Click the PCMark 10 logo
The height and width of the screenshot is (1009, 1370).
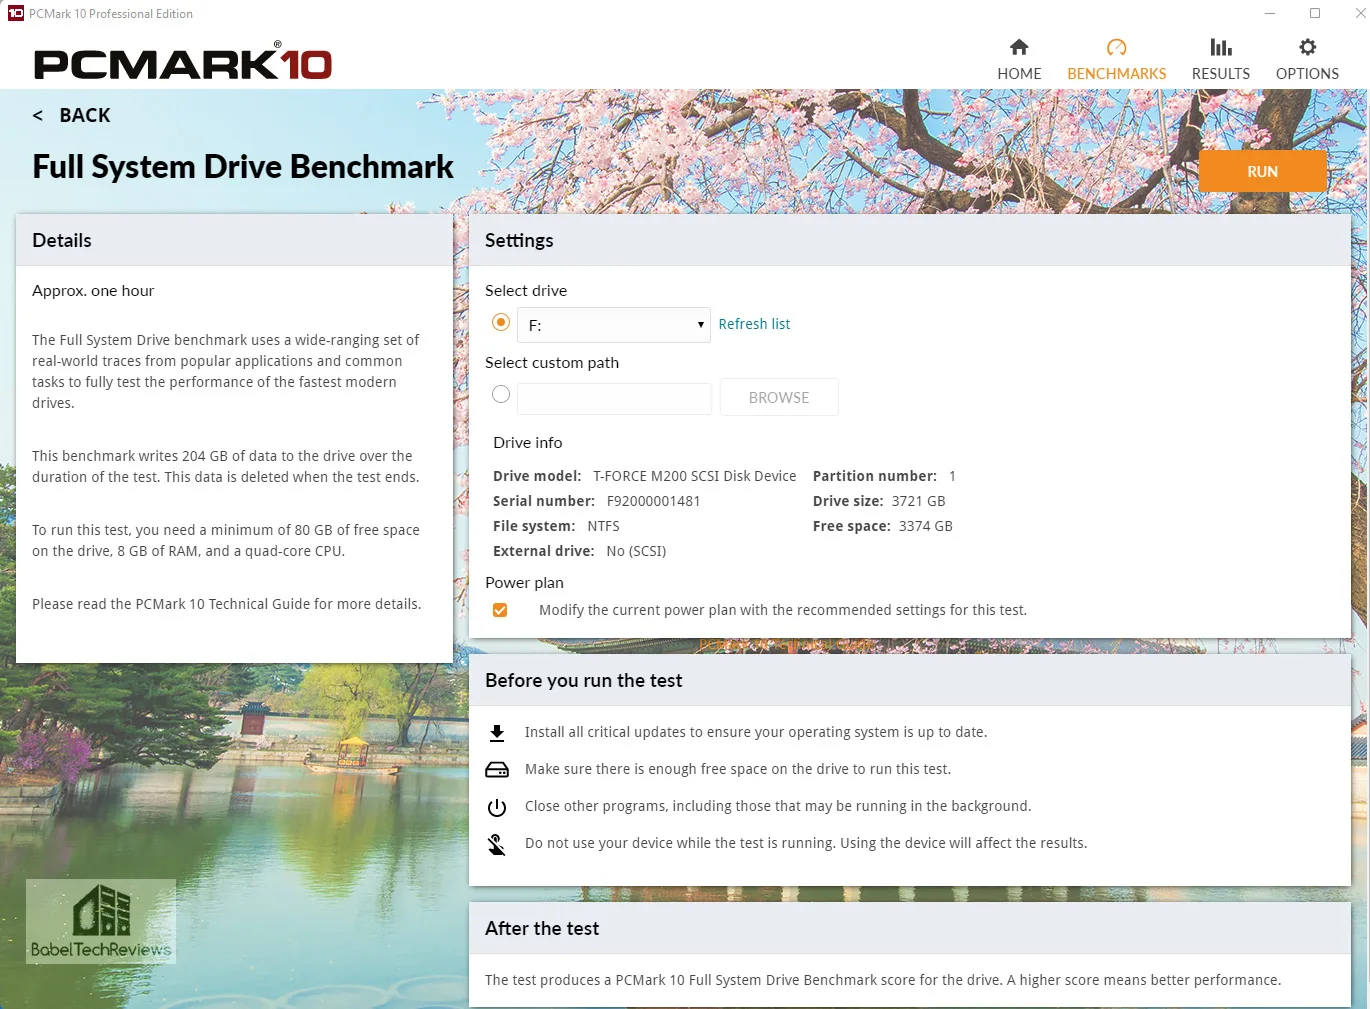coord(183,62)
